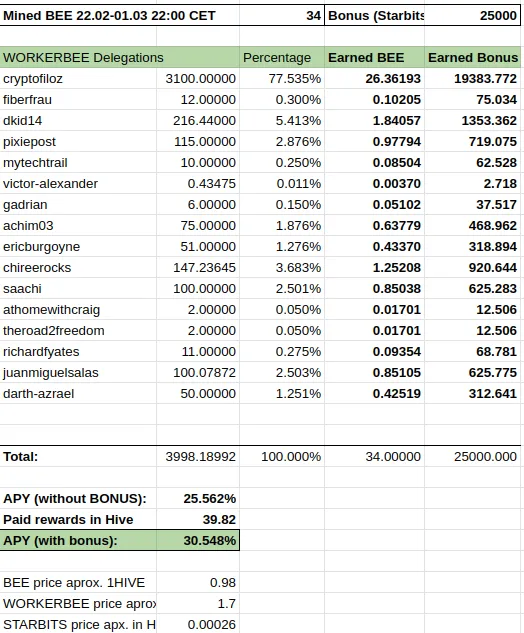Select total bonus 25000.000
524x633 pixels.
[x=472, y=456]
